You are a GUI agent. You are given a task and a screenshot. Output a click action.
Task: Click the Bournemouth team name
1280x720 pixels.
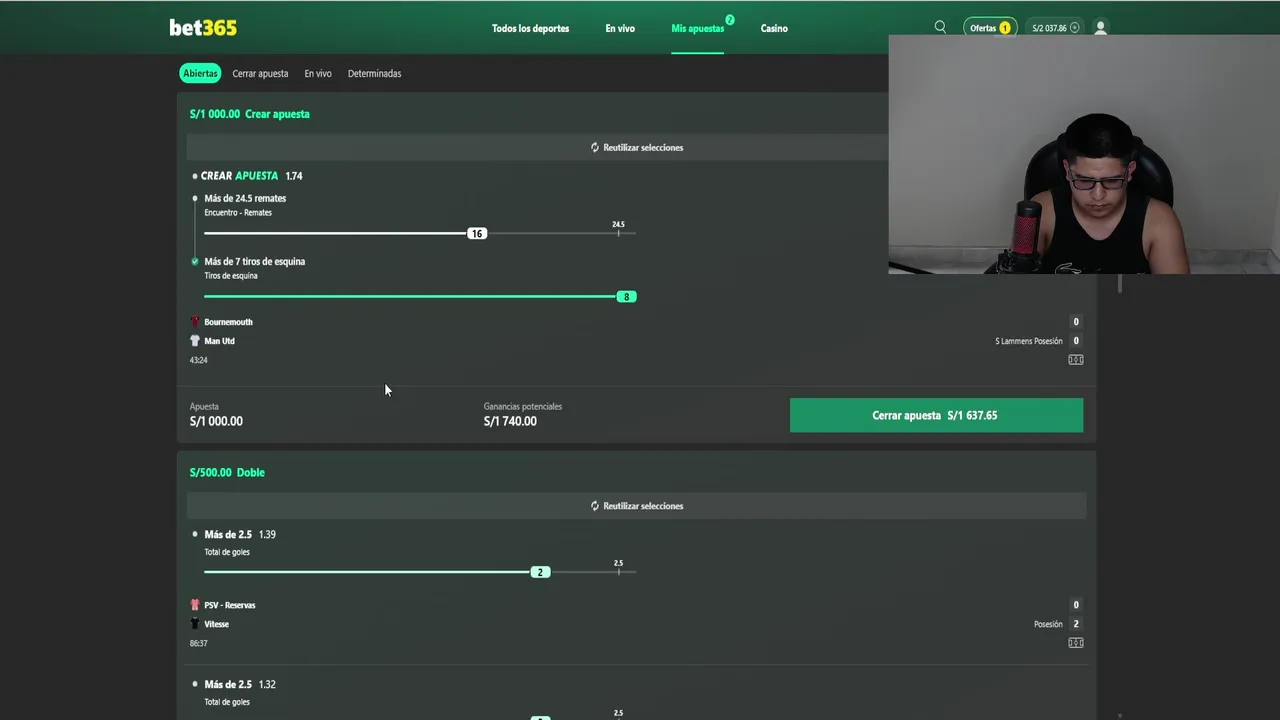coord(228,322)
